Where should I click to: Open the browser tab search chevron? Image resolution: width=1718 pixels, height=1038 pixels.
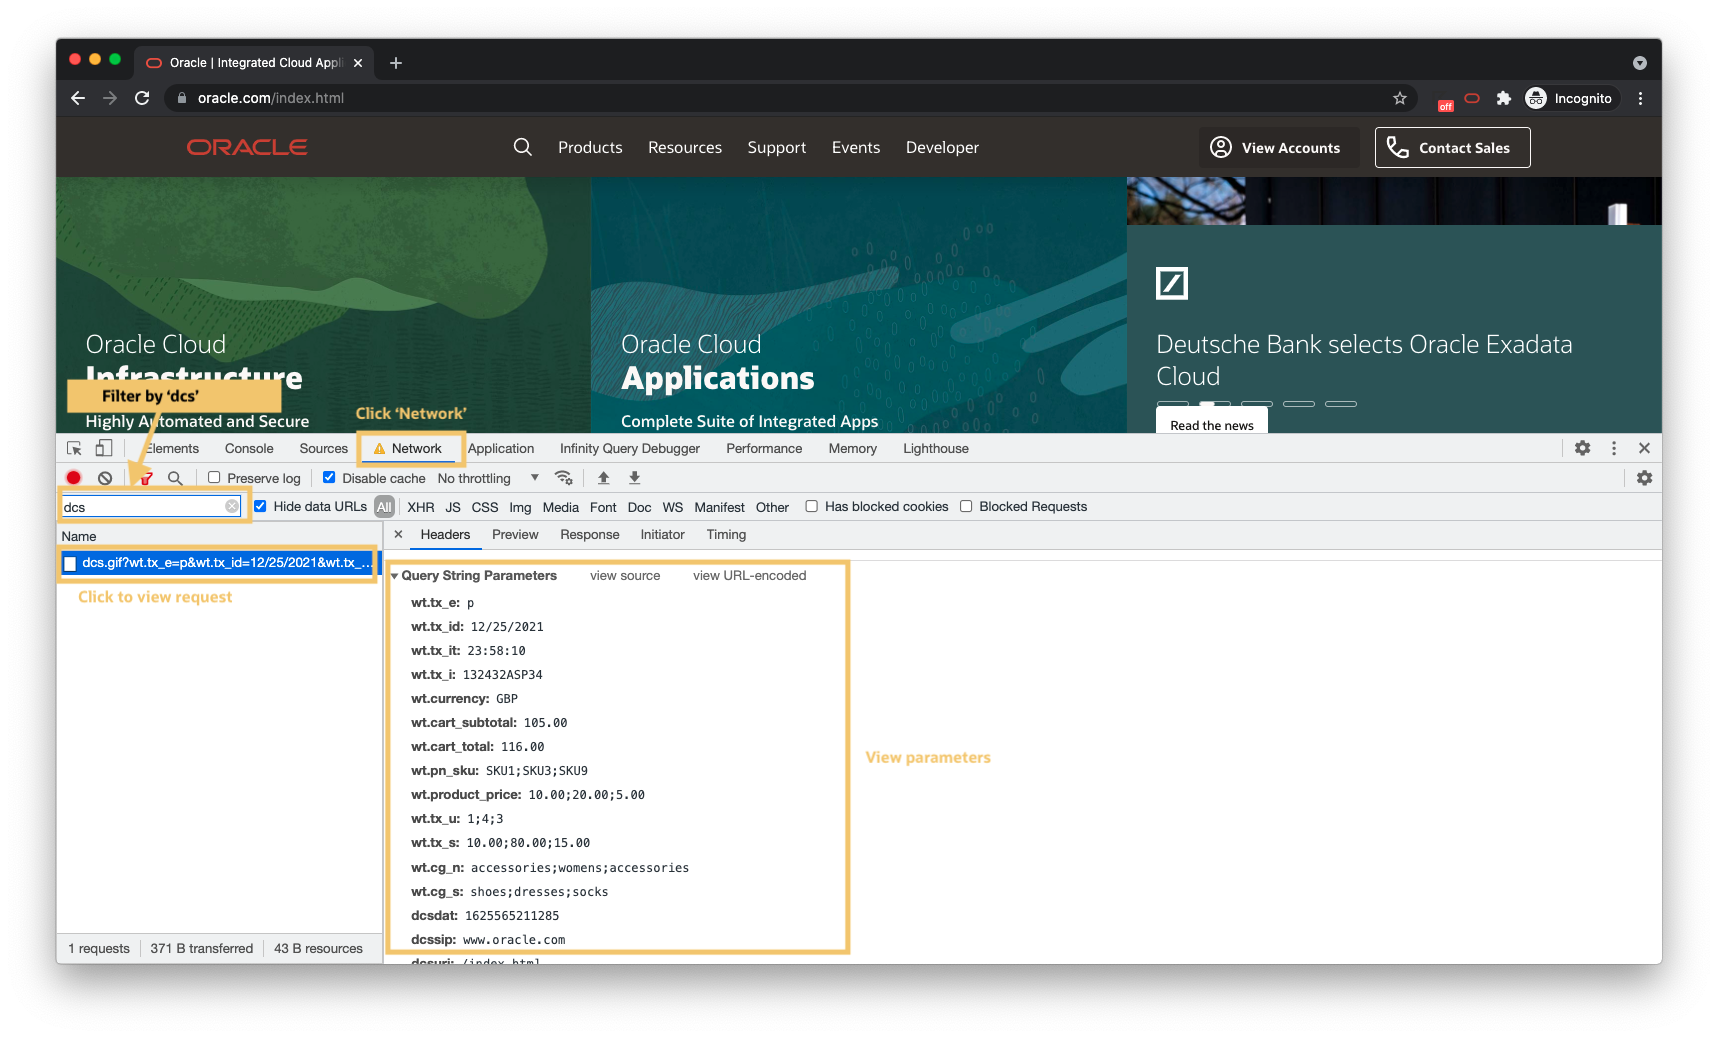[1640, 62]
